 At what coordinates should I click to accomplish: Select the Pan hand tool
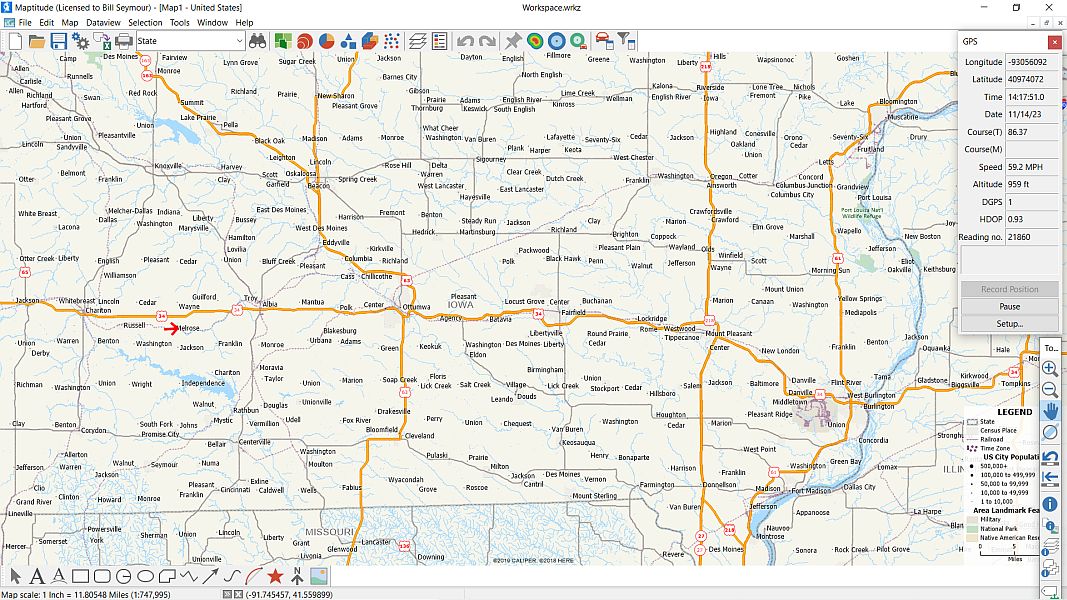pos(1050,411)
